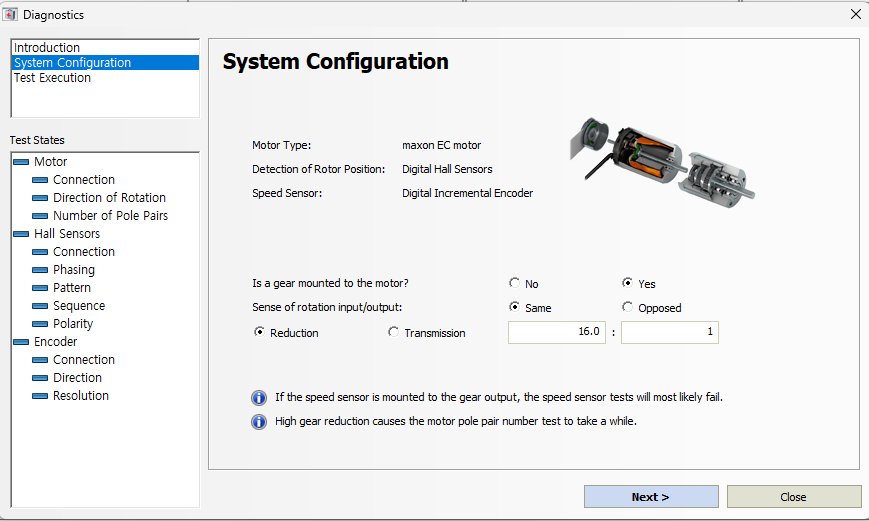Click the gear ratio field showing 1
The image size is (869, 521).
point(669,332)
